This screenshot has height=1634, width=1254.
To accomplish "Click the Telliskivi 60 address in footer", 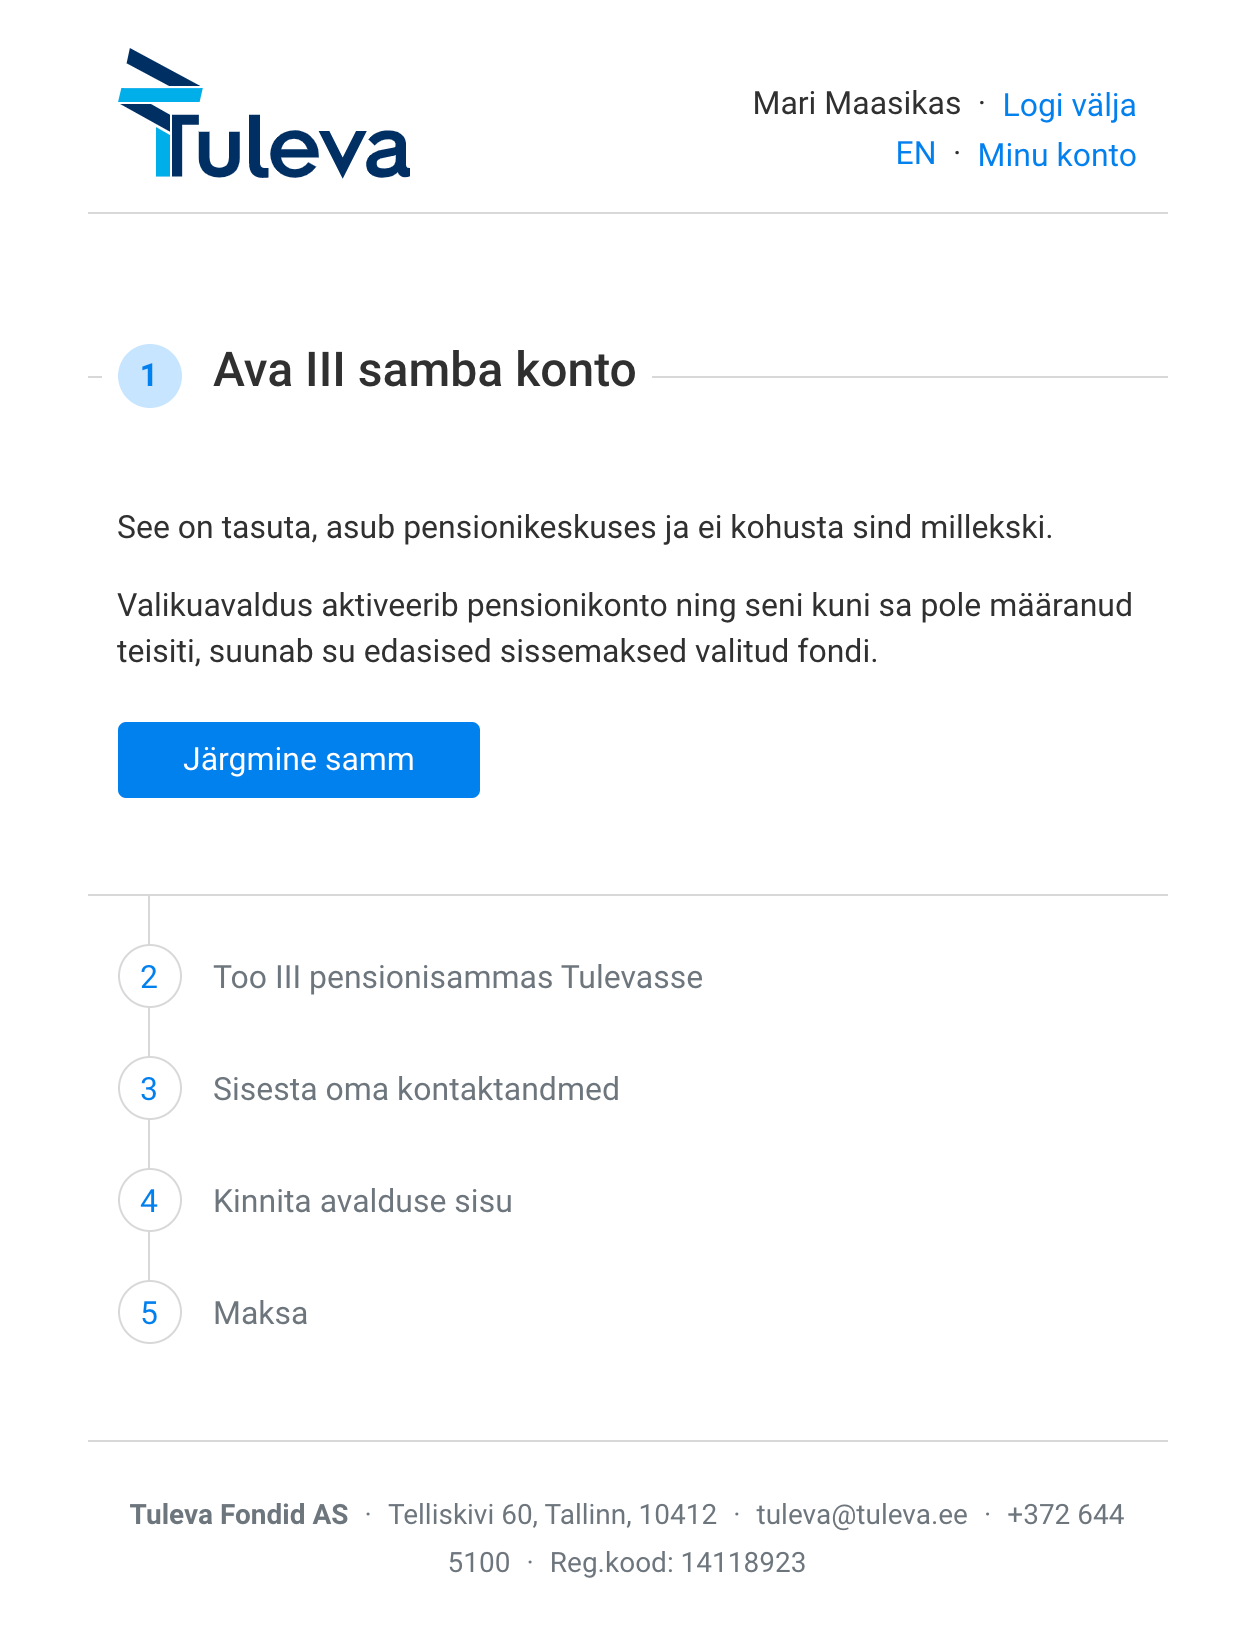I will 553,1515.
